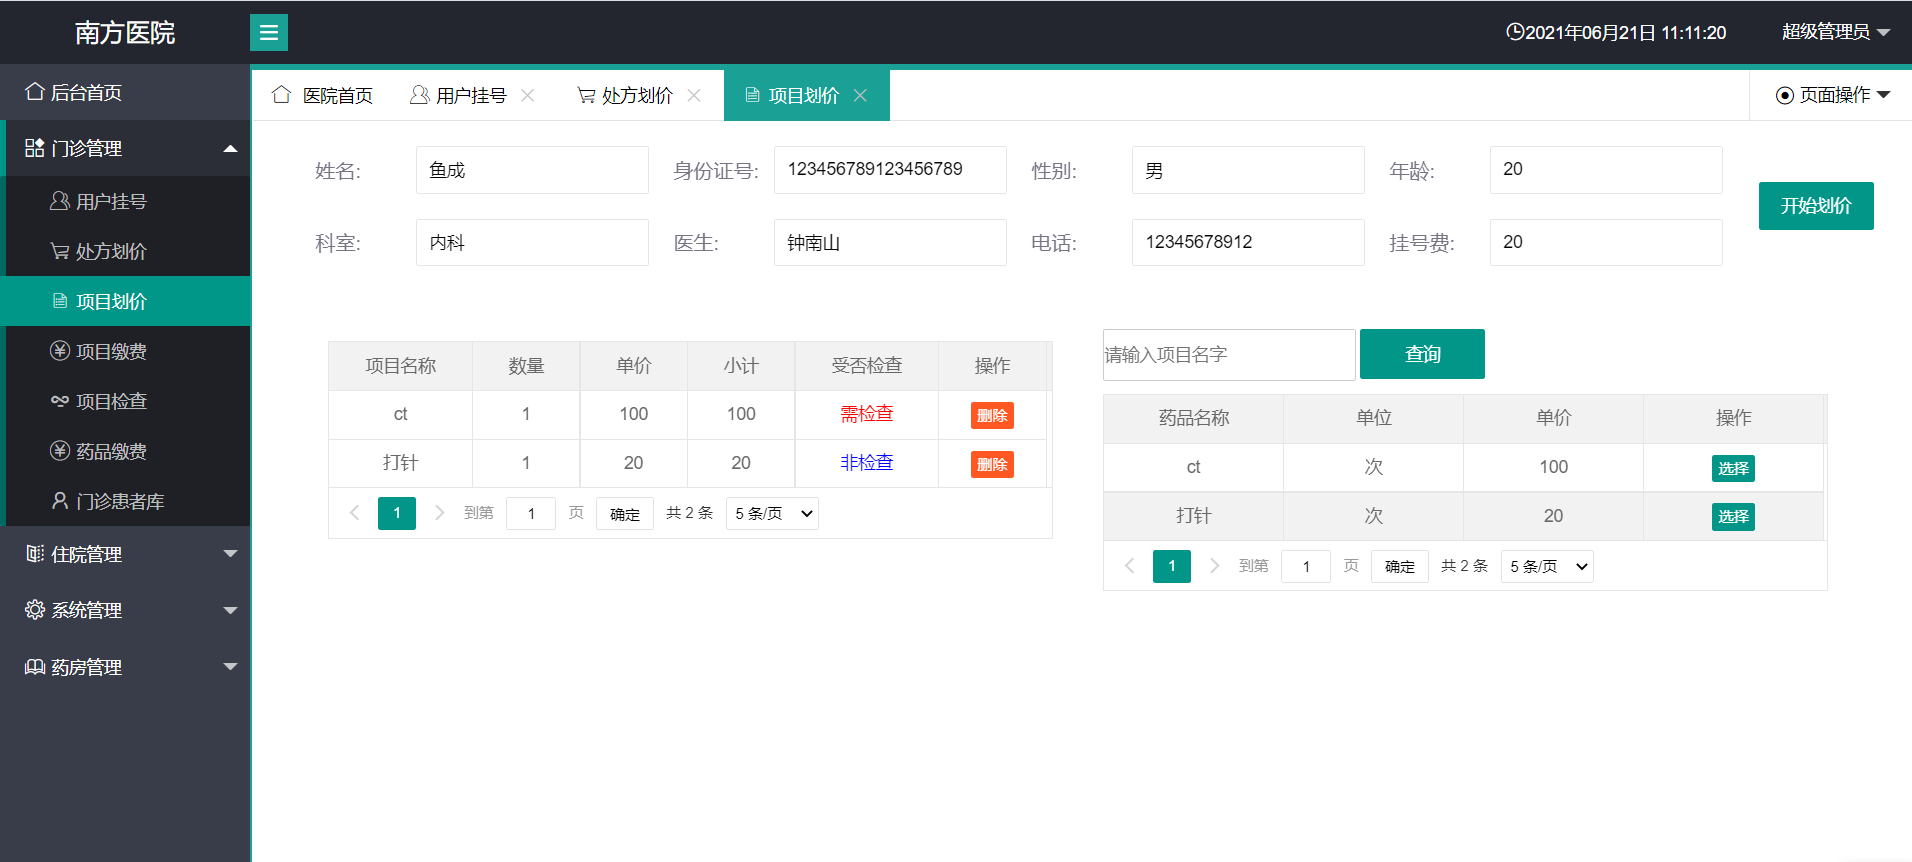The height and width of the screenshot is (862, 1912).
Task: Select the ct item with 选择 button
Action: tap(1733, 468)
